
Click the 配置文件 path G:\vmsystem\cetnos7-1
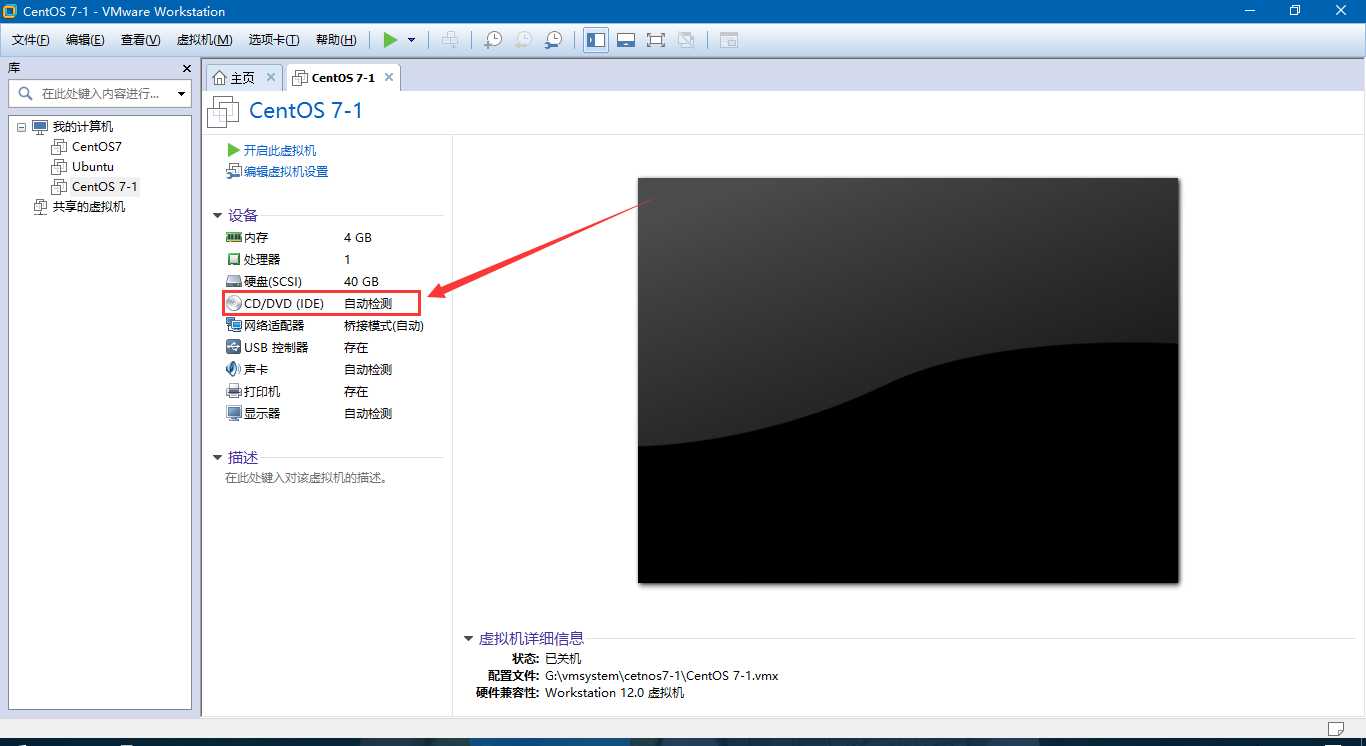[661, 675]
